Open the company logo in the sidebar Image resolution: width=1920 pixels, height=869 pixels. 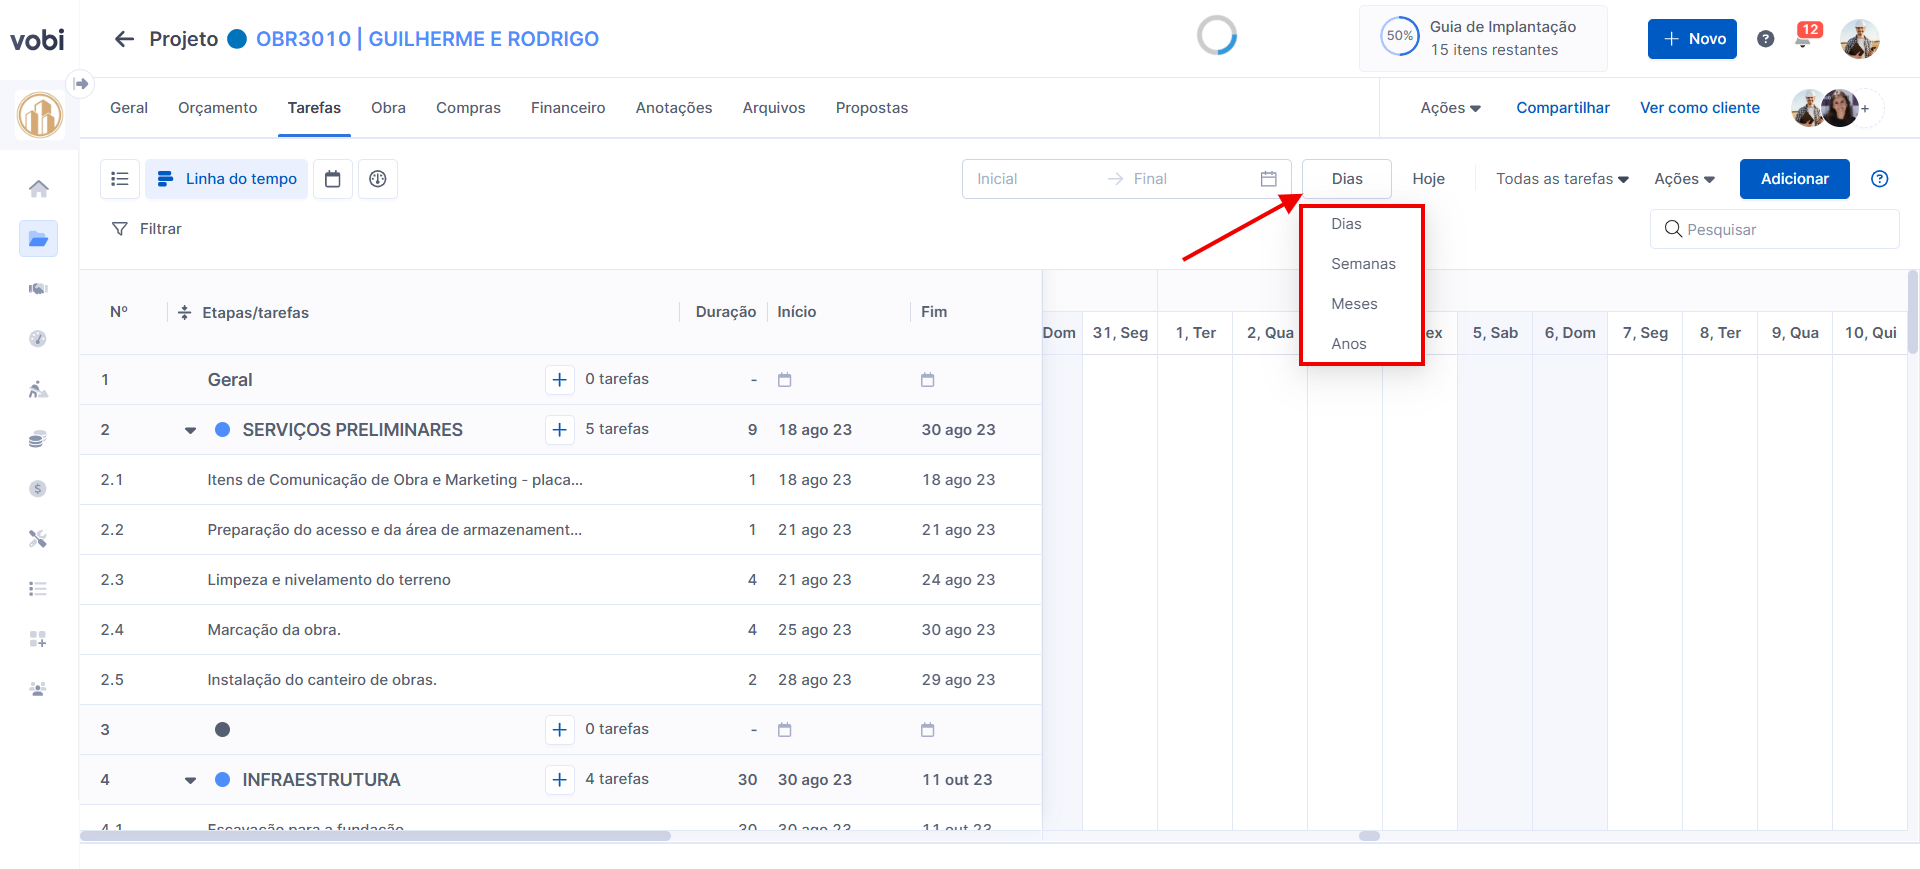(x=40, y=115)
